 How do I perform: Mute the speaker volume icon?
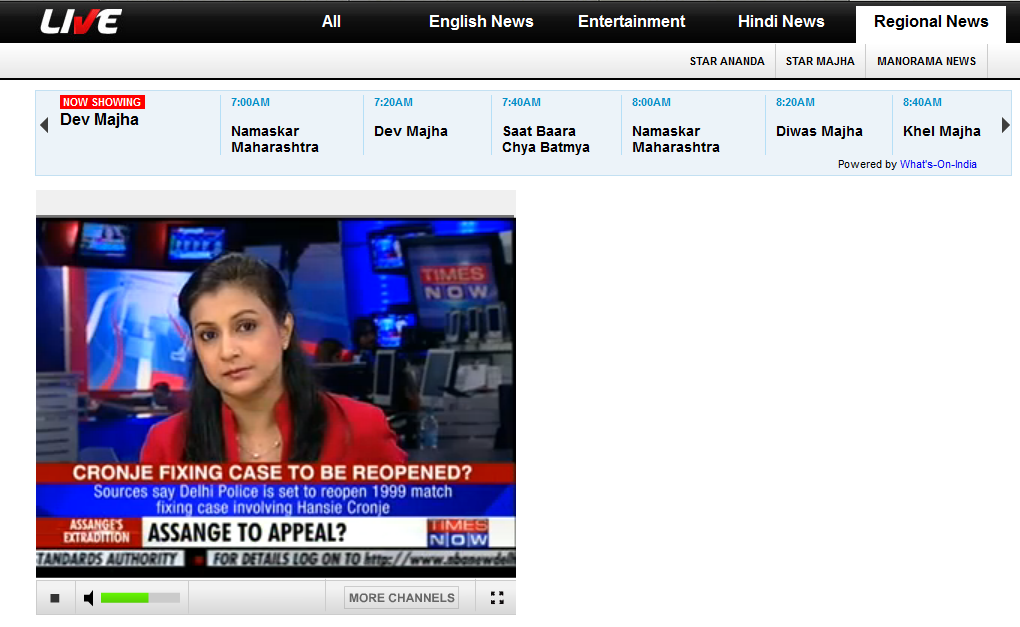click(88, 598)
